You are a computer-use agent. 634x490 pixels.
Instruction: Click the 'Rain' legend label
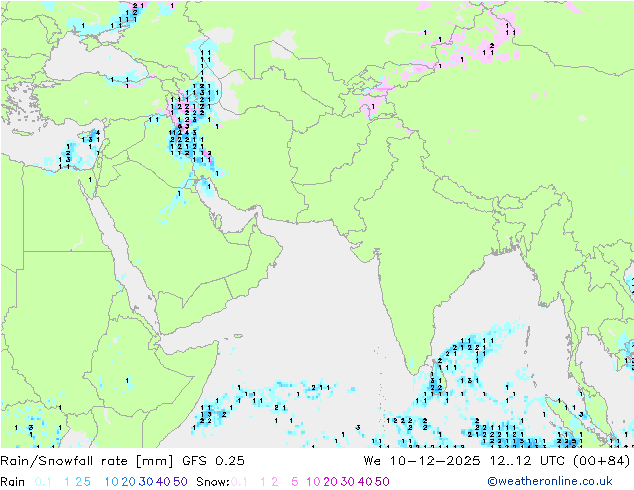pos(13,482)
